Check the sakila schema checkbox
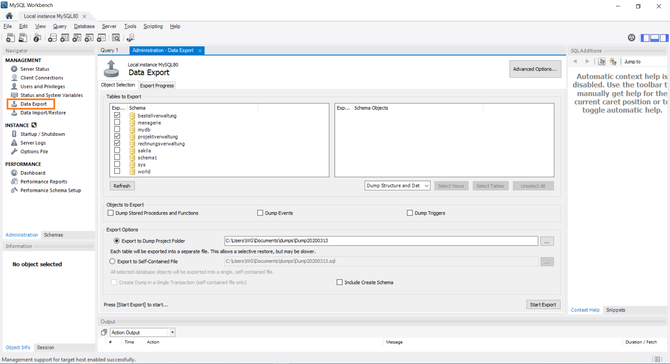The height and width of the screenshot is (364, 670). (x=117, y=150)
